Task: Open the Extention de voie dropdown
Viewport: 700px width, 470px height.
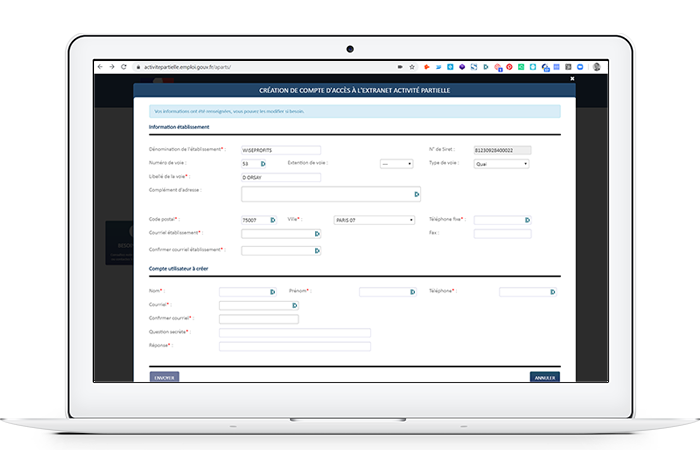Action: (396, 164)
